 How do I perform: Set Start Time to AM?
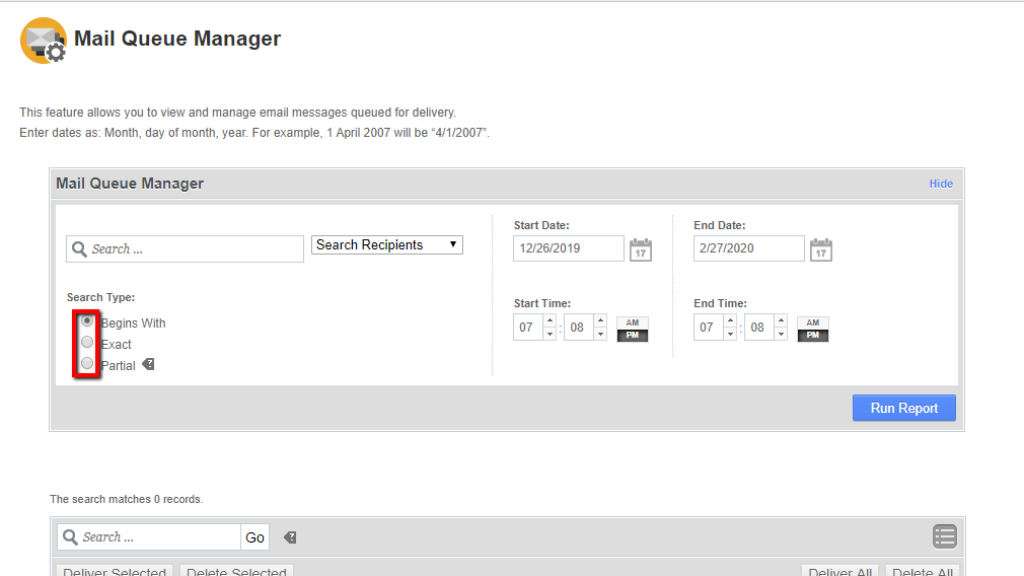tap(632, 323)
